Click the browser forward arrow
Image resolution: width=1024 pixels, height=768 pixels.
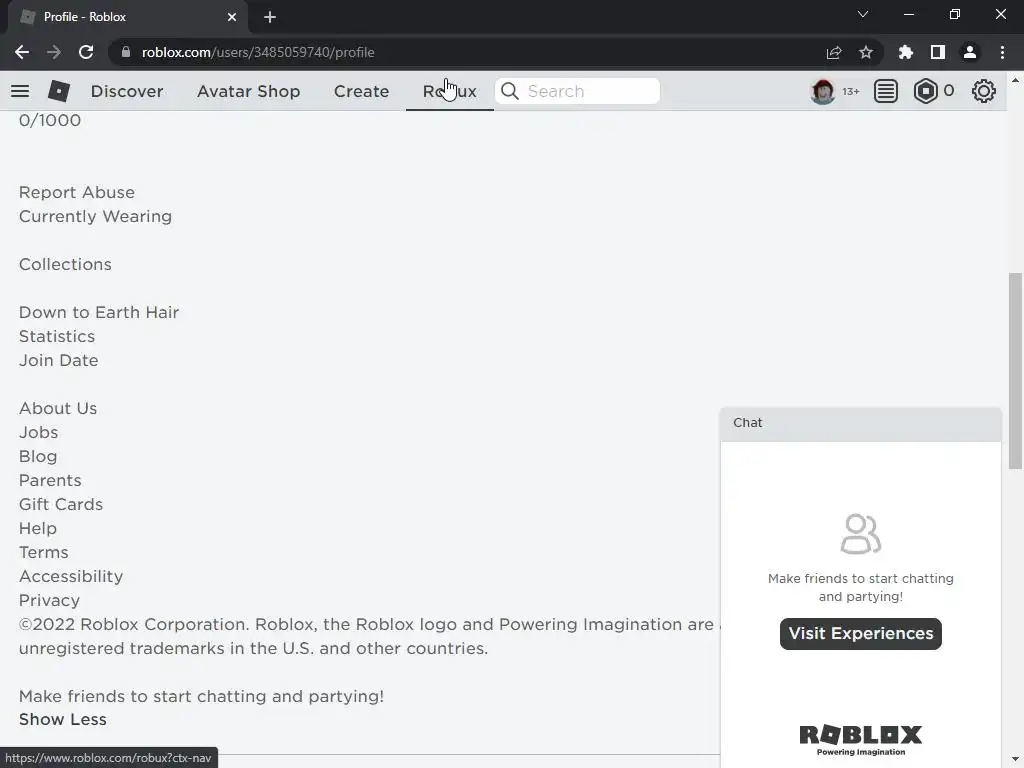point(54,52)
